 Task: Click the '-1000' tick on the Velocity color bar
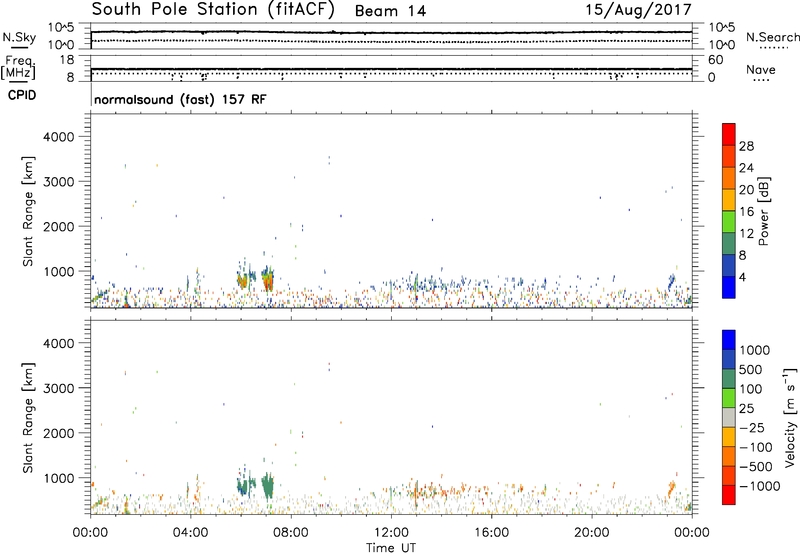(x=760, y=486)
